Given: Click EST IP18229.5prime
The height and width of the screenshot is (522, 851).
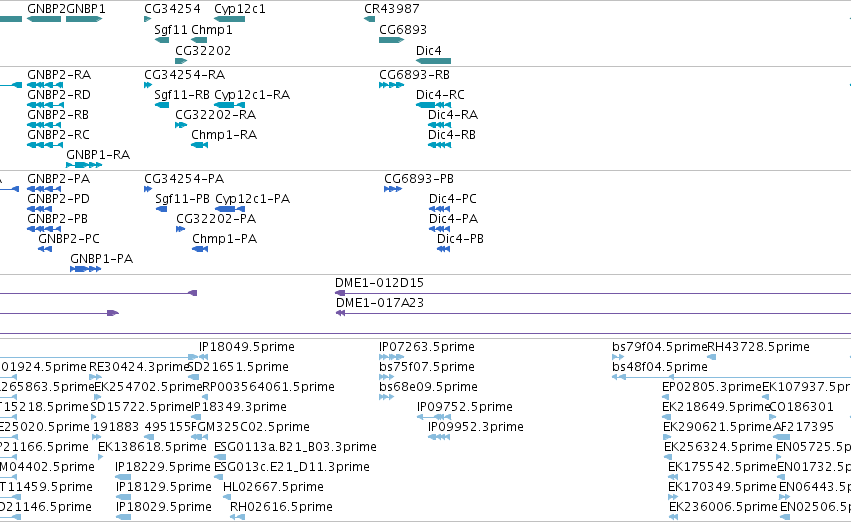Looking at the screenshot, I should click(x=163, y=467).
